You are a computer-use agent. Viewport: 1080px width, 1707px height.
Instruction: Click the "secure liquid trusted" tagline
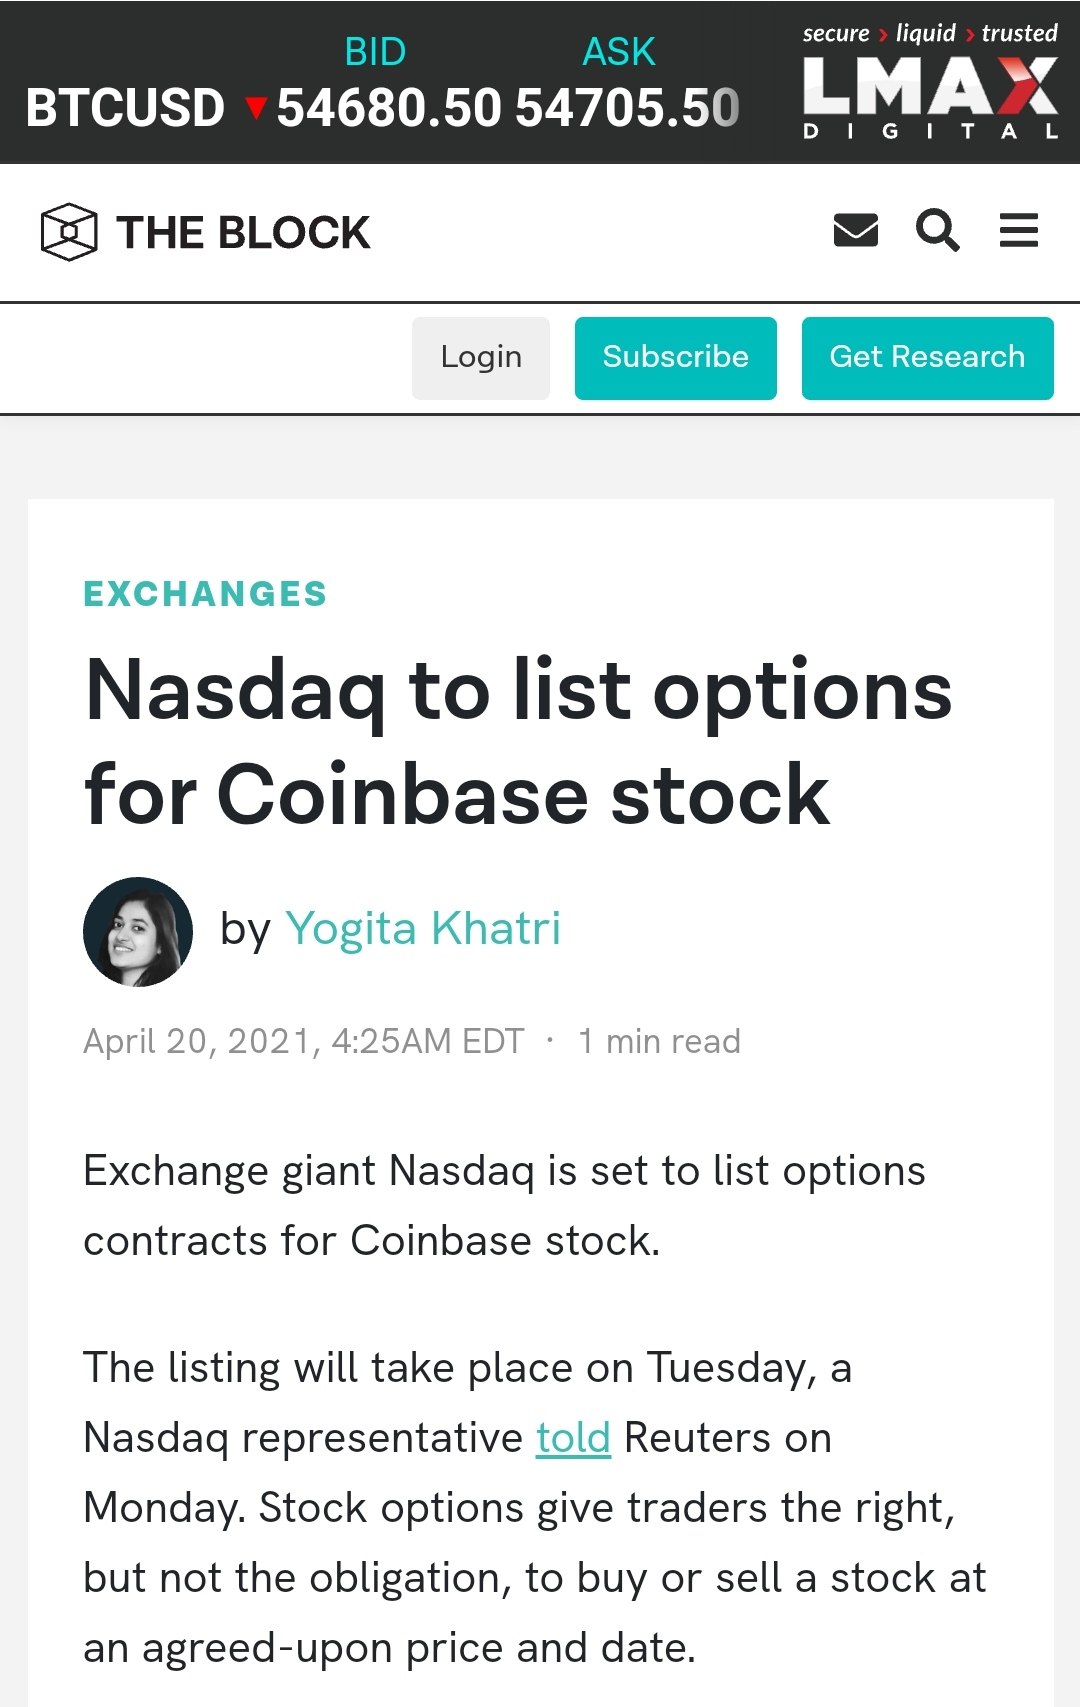point(930,33)
